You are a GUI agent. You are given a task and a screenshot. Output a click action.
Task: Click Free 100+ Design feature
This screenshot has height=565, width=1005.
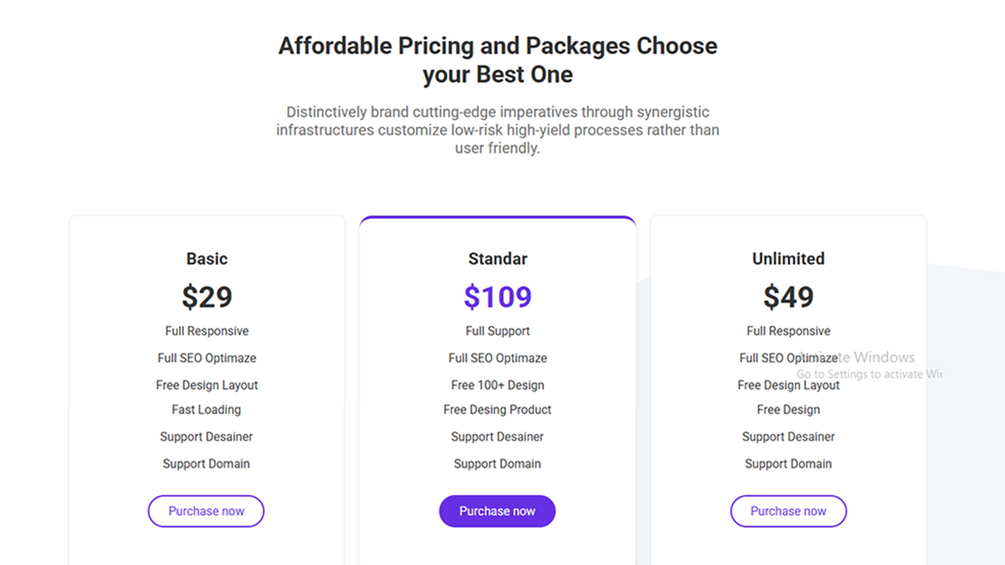coord(497,385)
